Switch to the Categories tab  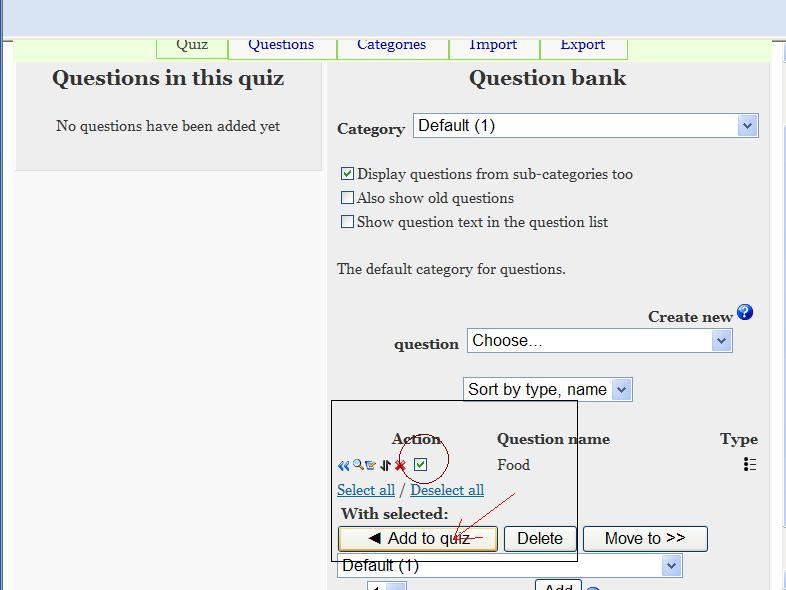pos(391,45)
